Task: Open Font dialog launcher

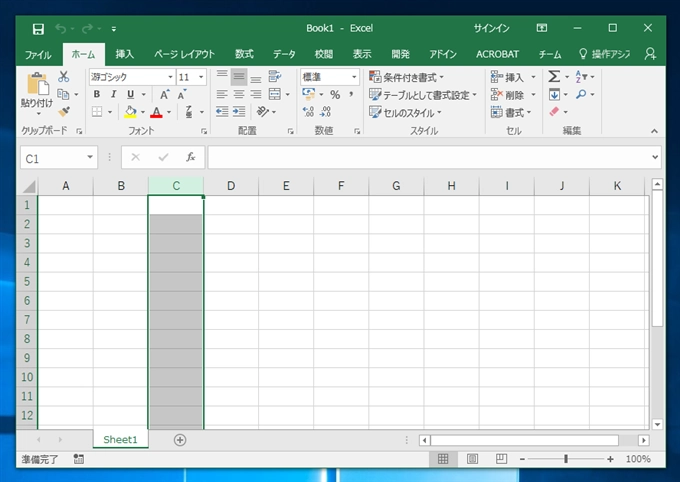Action: tap(204, 131)
